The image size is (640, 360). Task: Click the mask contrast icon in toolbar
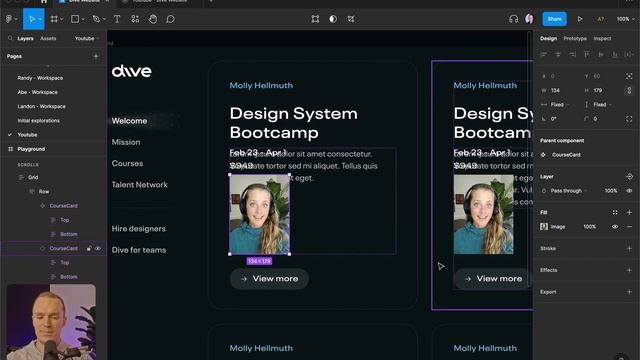tap(333, 19)
